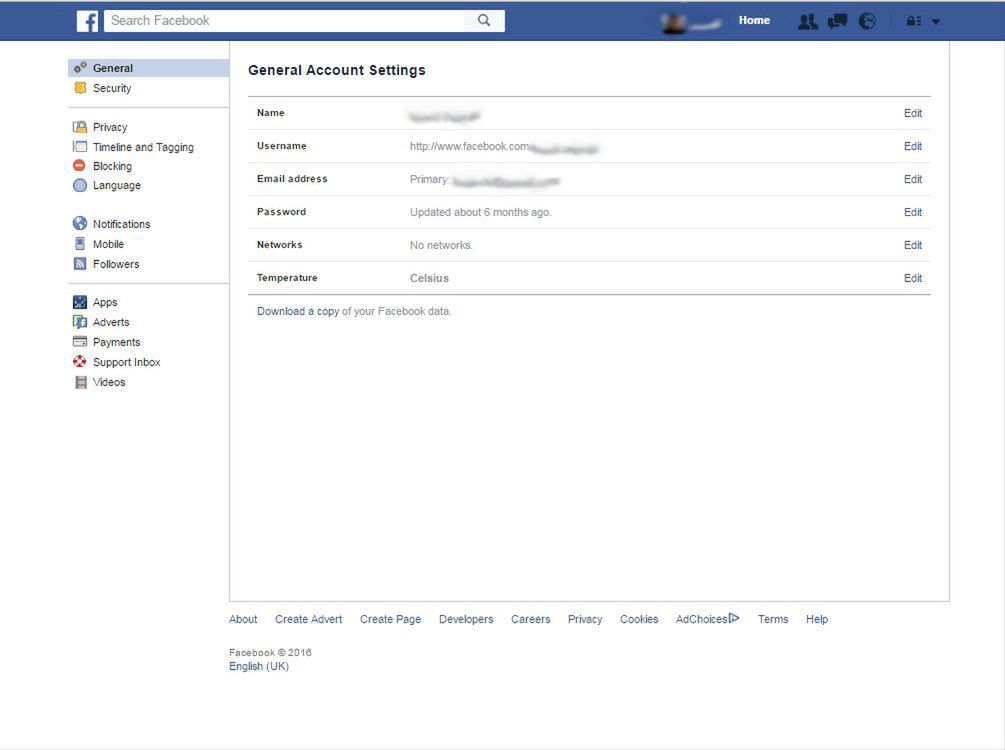
Task: Open Payments settings label
Action: (x=116, y=342)
